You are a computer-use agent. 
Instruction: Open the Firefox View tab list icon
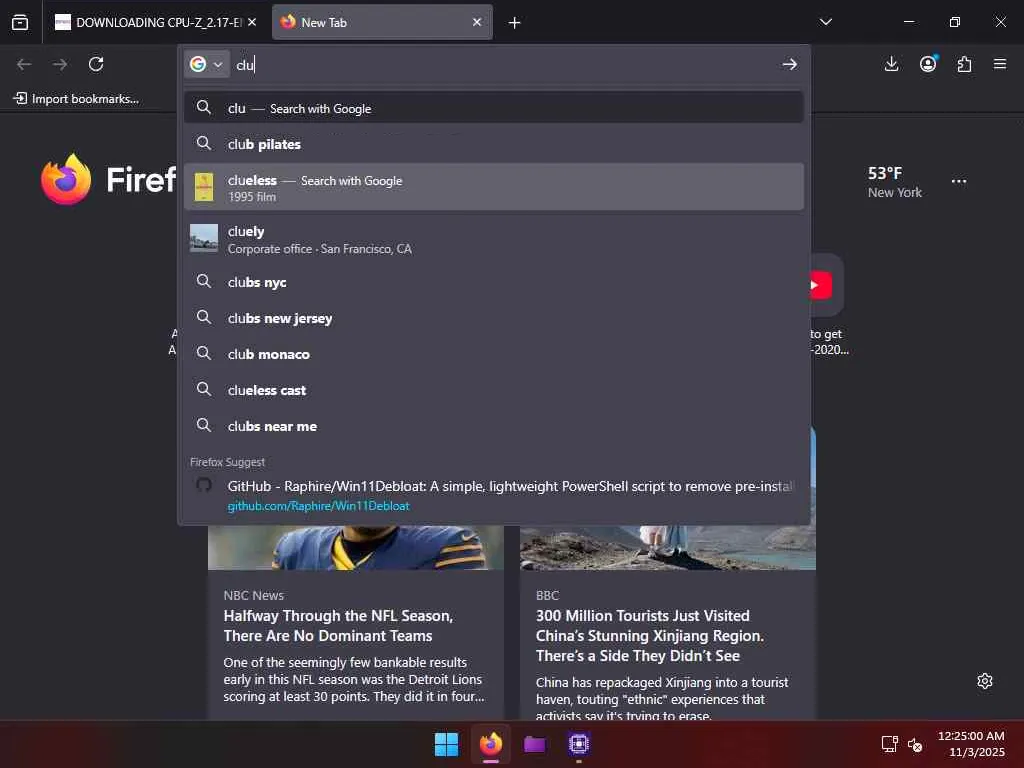coord(20,22)
